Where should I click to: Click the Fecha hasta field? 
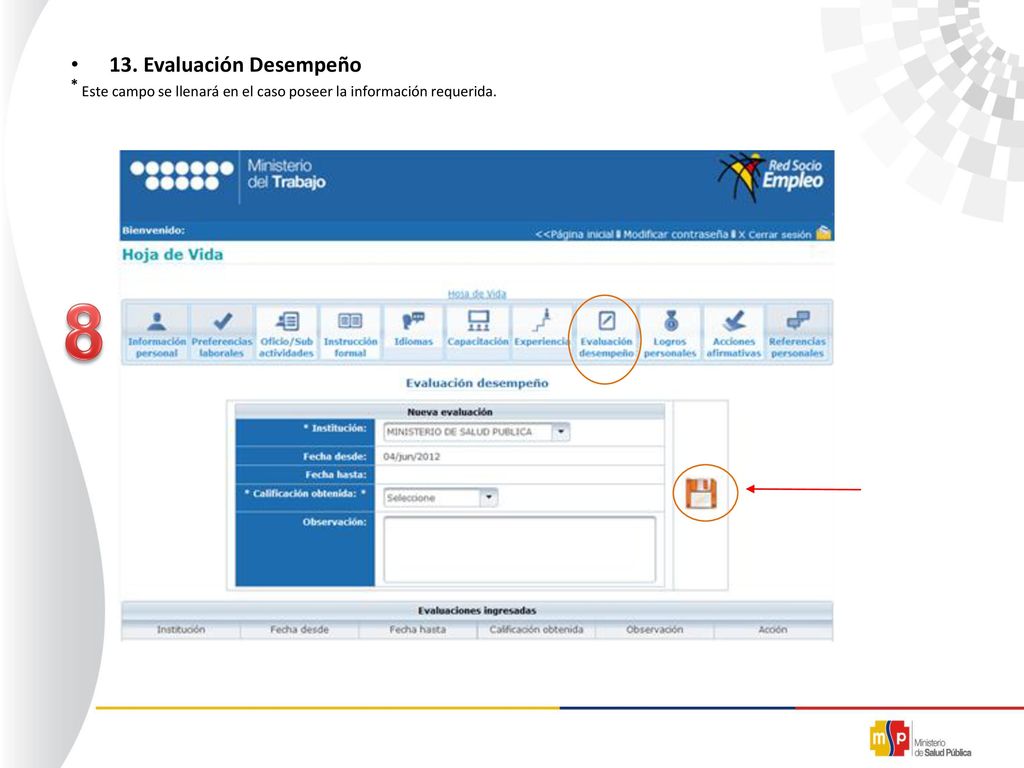point(520,475)
